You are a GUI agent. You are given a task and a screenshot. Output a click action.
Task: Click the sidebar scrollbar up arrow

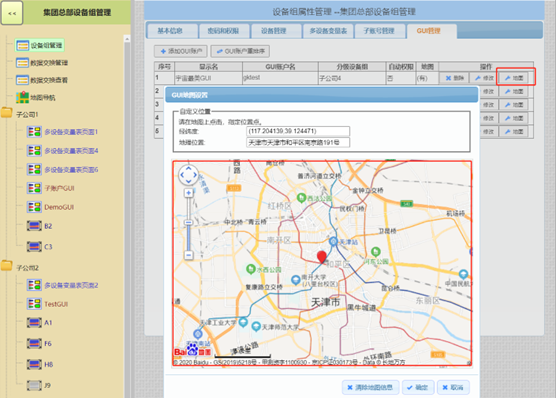[127, 39]
